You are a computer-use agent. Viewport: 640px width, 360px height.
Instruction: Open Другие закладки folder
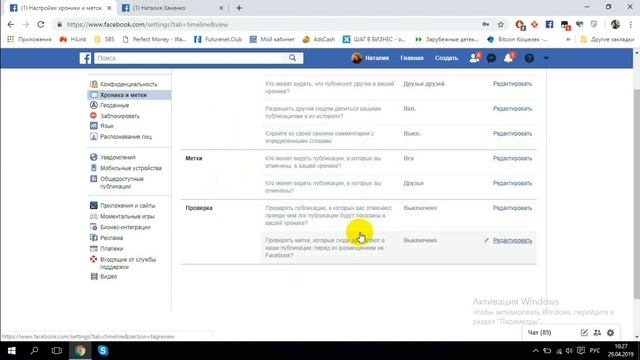click(x=607, y=39)
